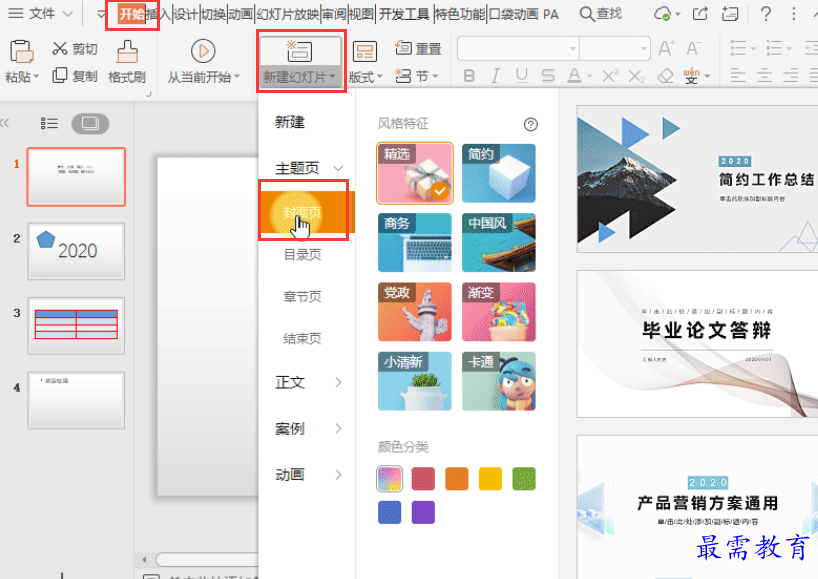Image resolution: width=818 pixels, height=579 pixels.
Task: Collapse the slide panel with double chevron
Action: [5, 123]
